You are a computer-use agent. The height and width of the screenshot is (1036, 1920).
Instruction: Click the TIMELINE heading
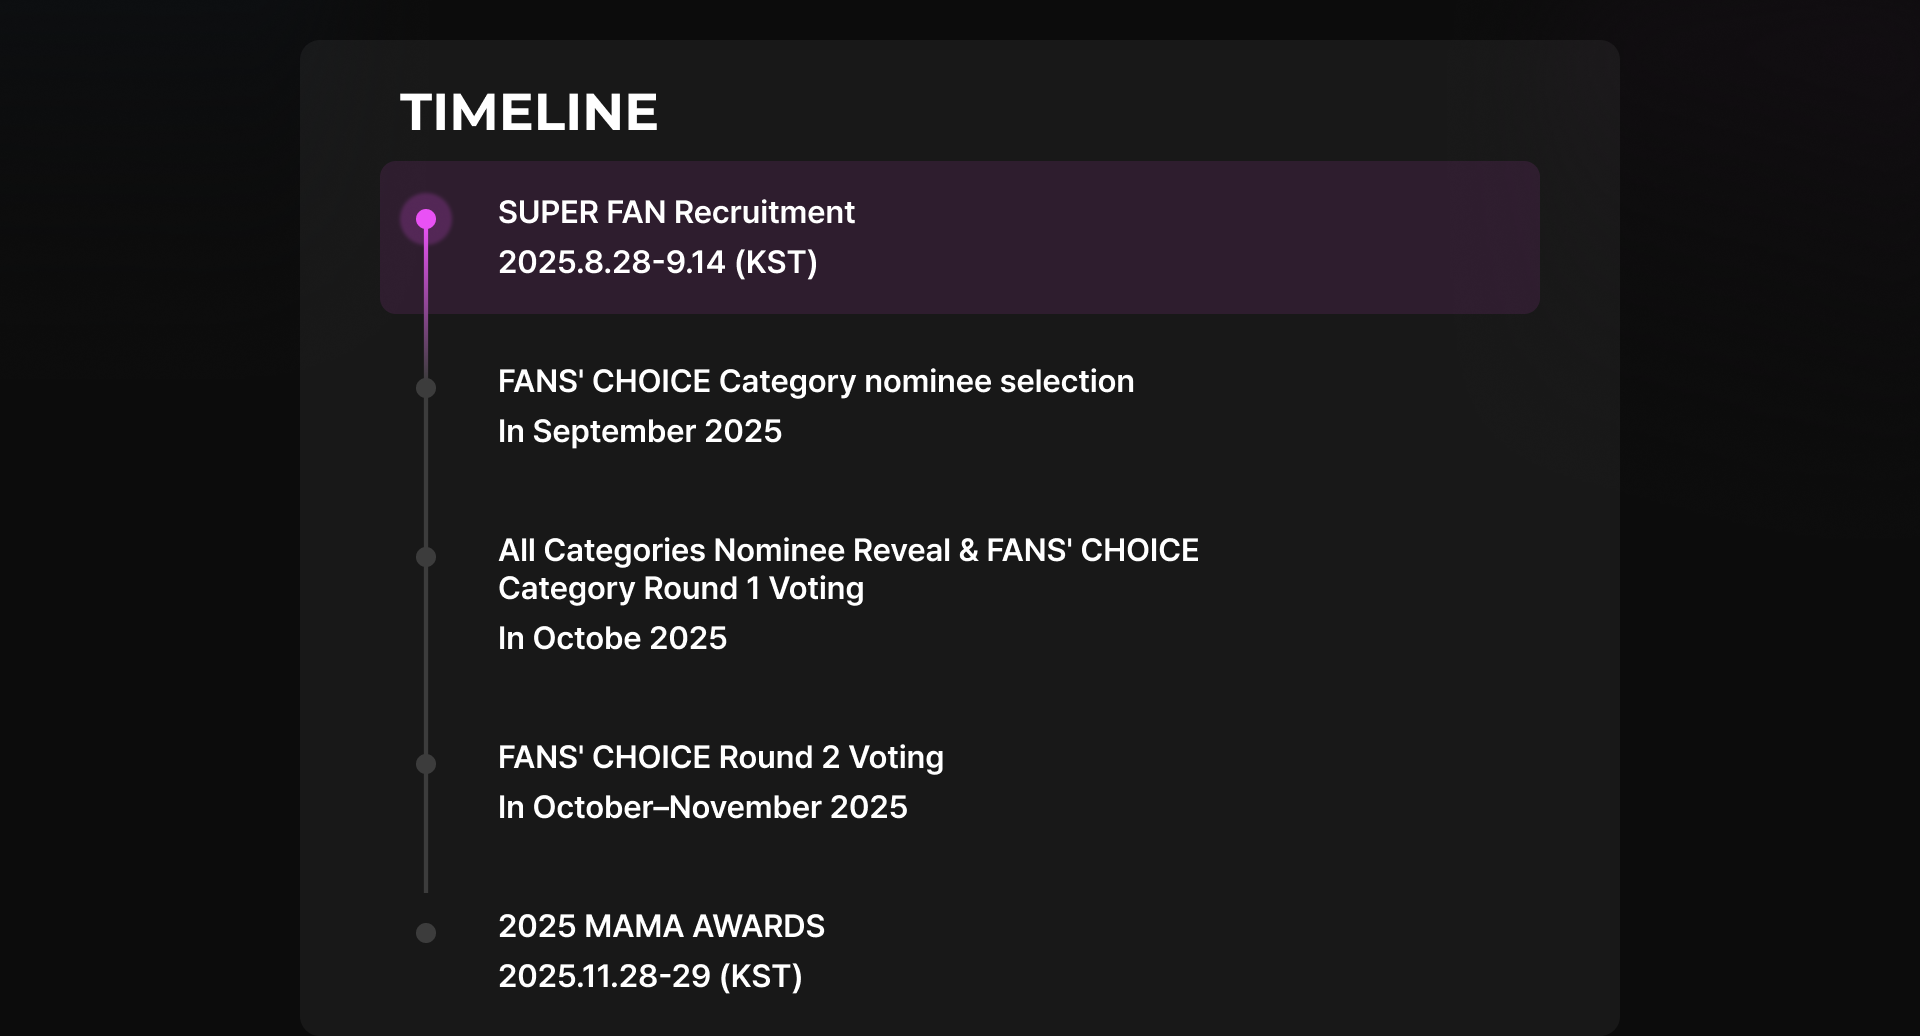coord(529,112)
